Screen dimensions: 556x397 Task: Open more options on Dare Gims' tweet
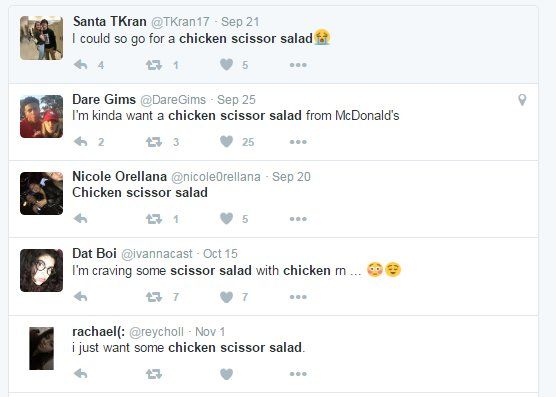point(298,142)
